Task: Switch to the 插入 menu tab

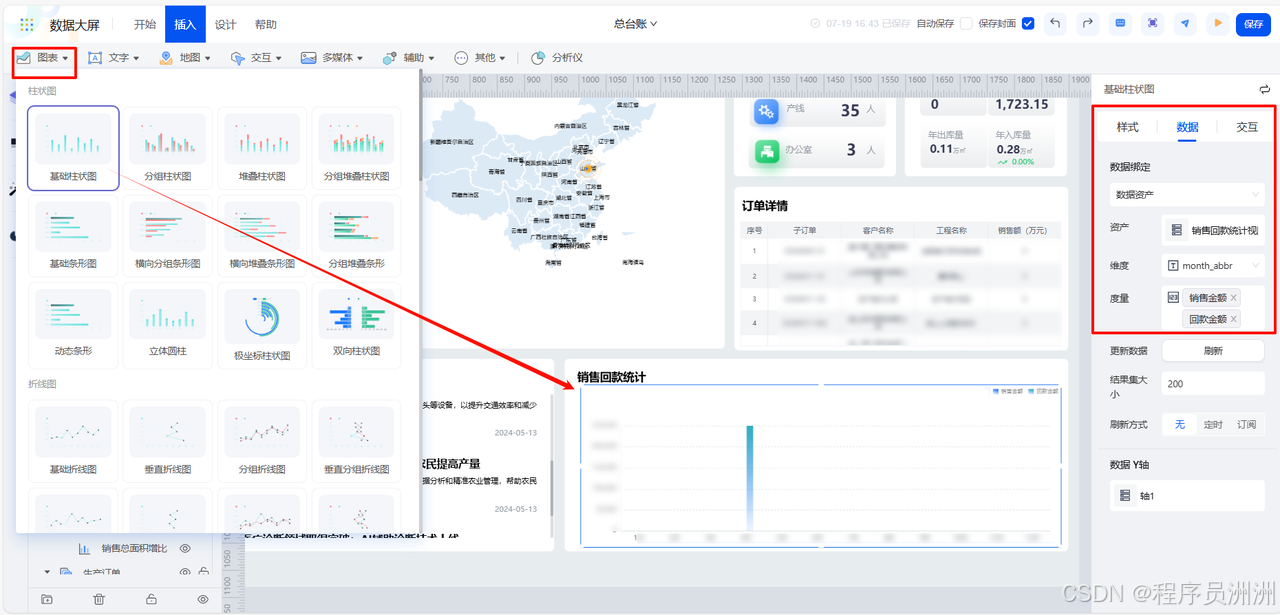Action: 185,25
